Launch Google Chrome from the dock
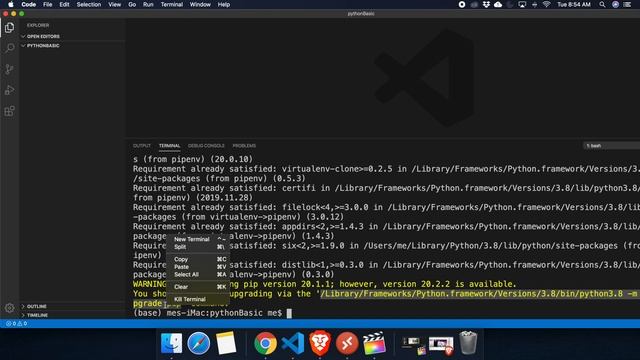This screenshot has width=640, height=360. 265,343
